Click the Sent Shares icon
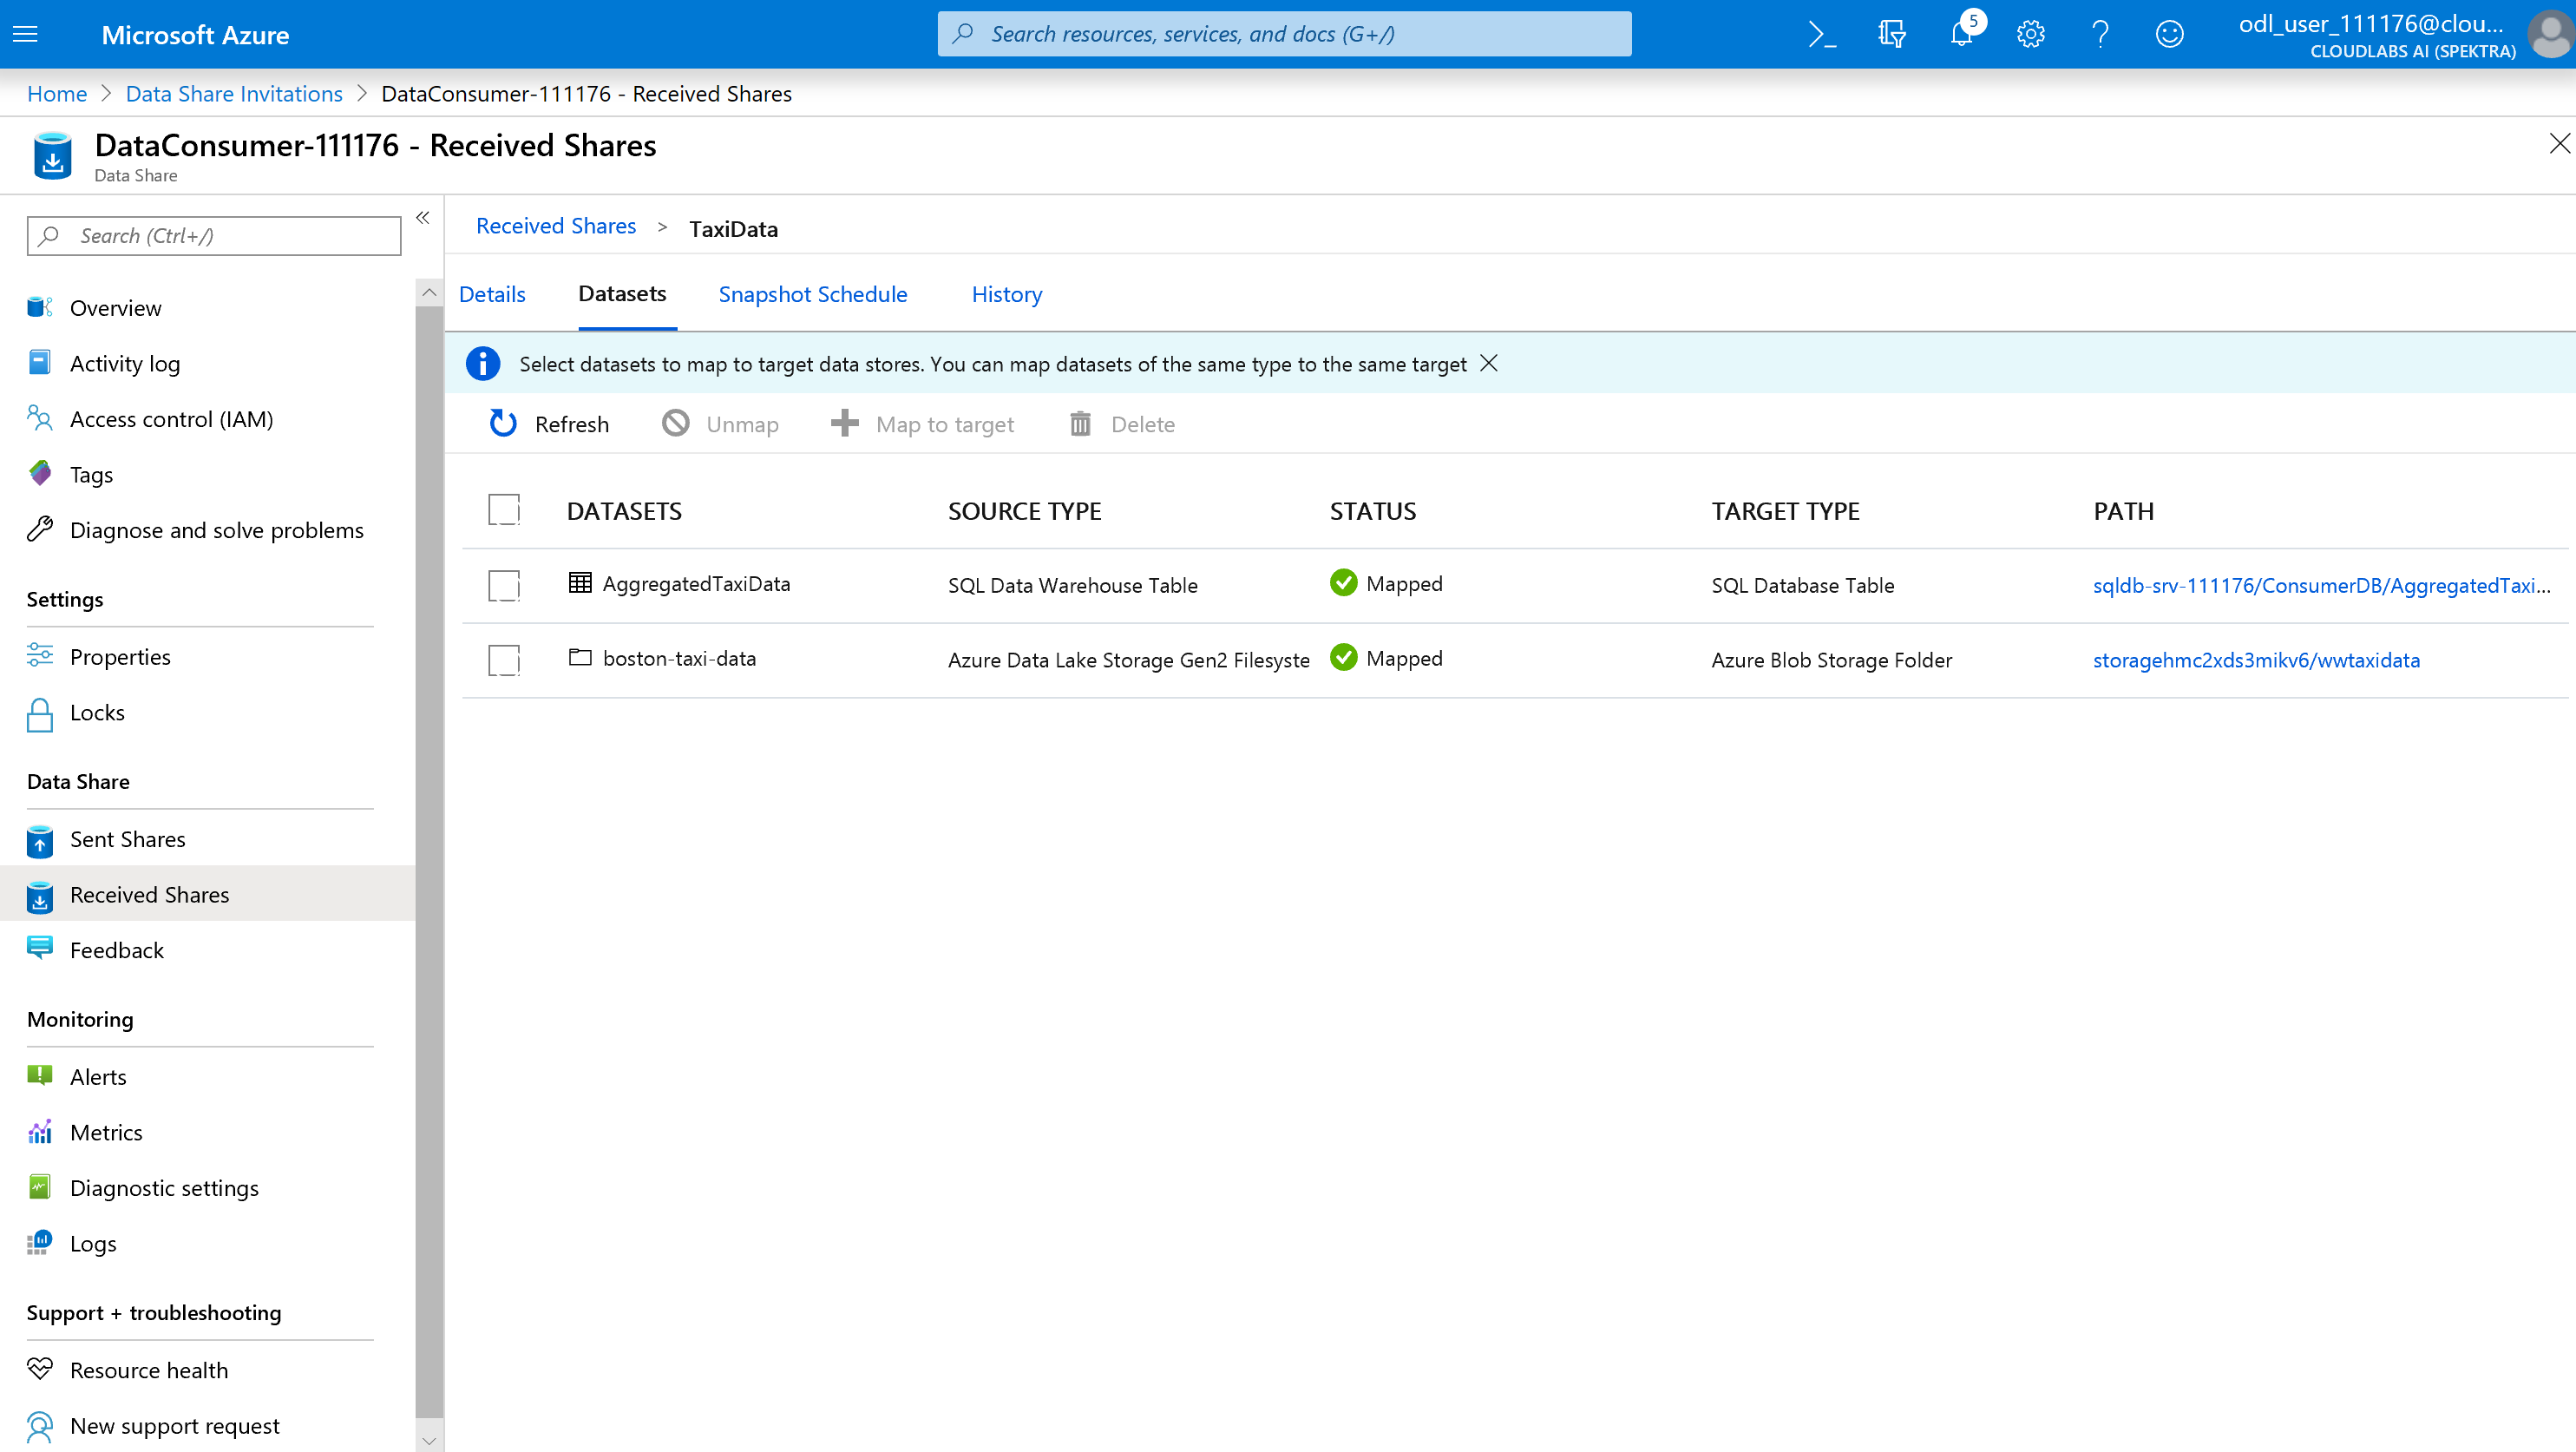Image resolution: width=2576 pixels, height=1452 pixels. pyautogui.click(x=40, y=841)
